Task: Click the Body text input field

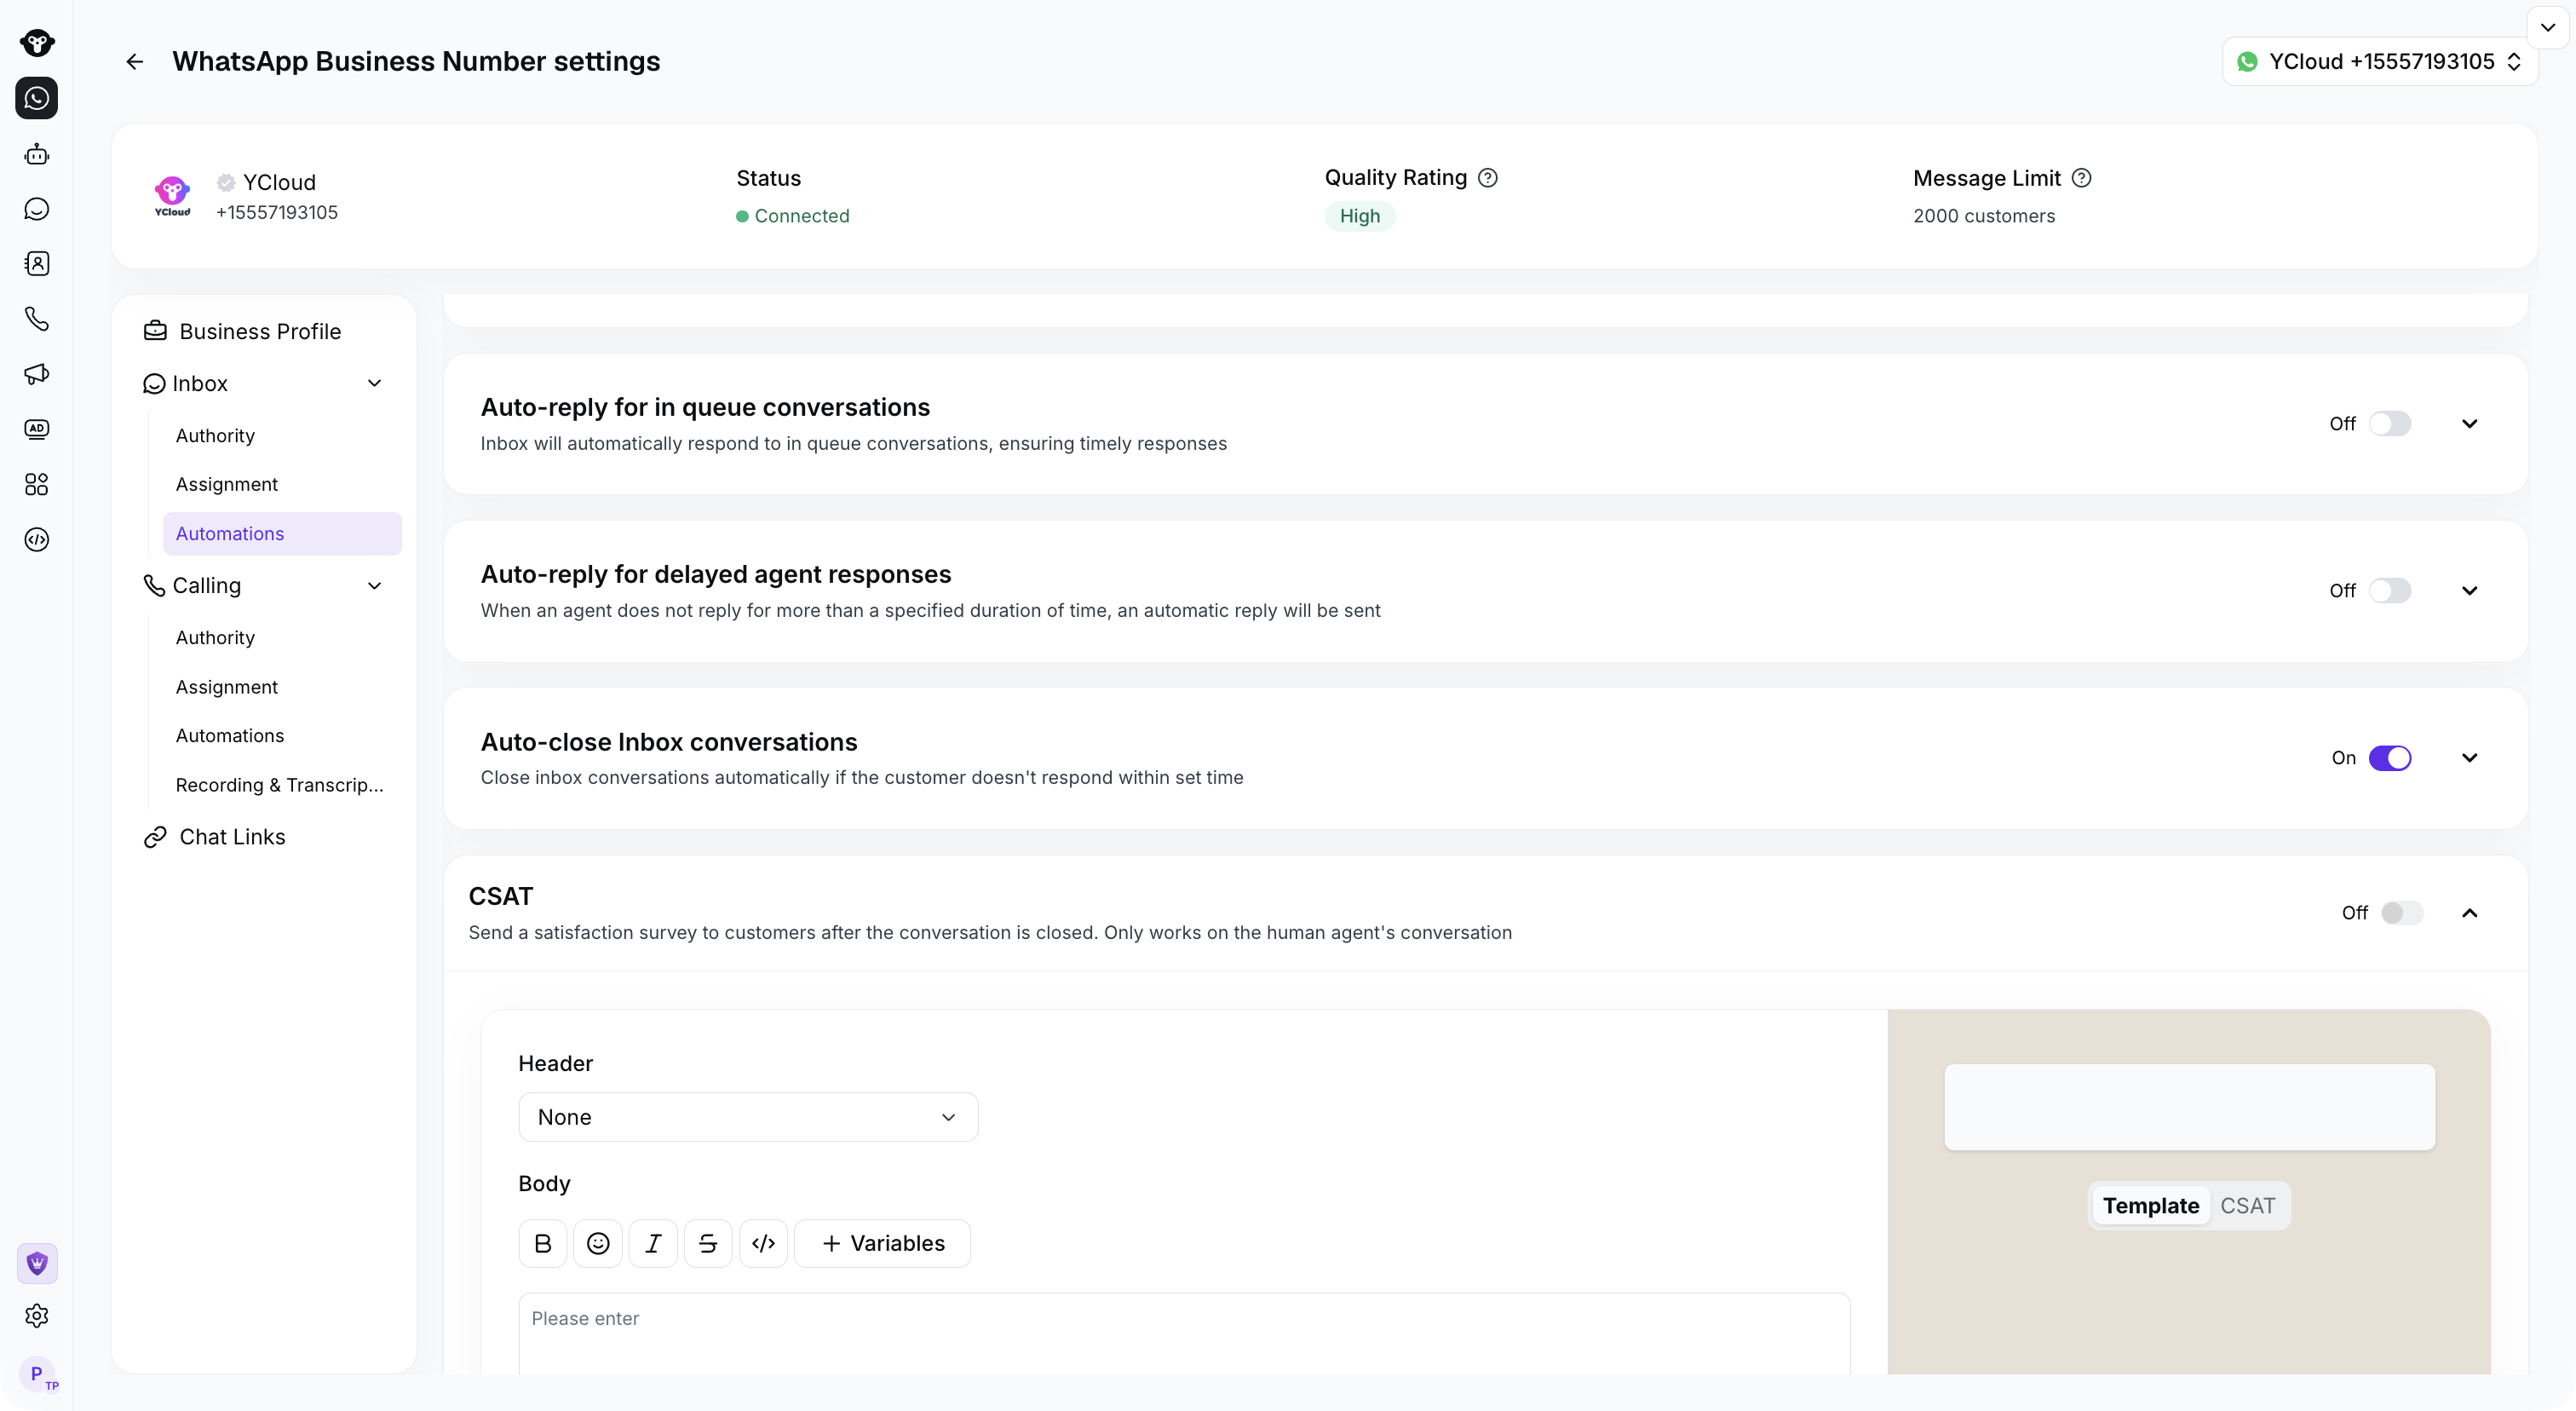Action: (x=1184, y=1335)
